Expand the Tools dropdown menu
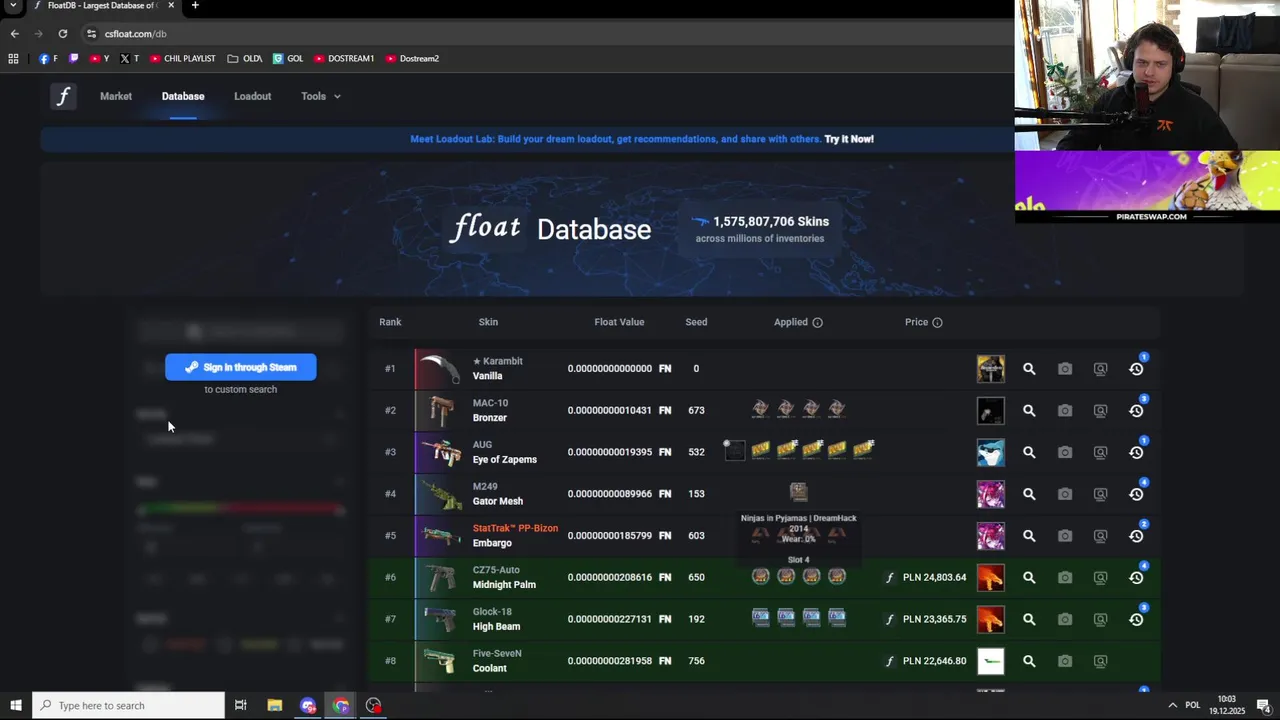The image size is (1280, 720). click(321, 96)
